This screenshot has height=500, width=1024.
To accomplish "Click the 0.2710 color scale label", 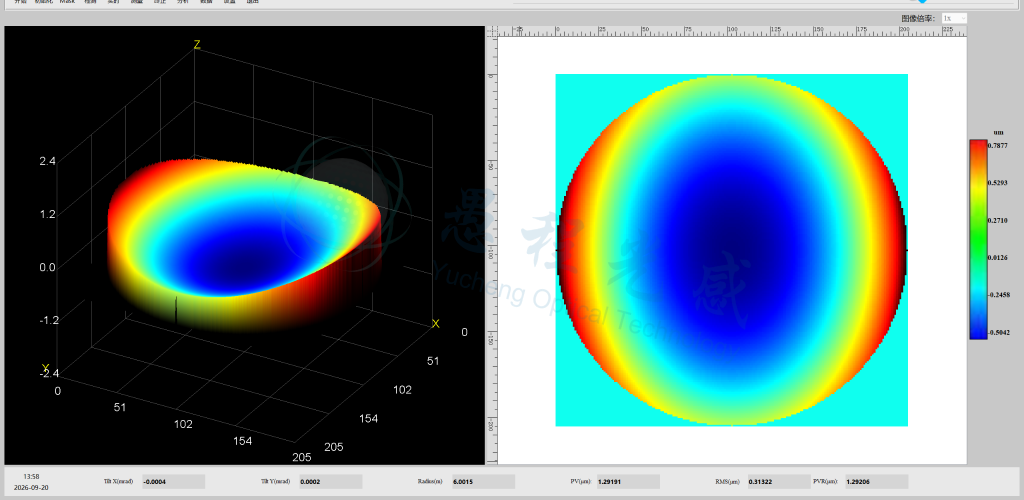I will click(x=997, y=221).
